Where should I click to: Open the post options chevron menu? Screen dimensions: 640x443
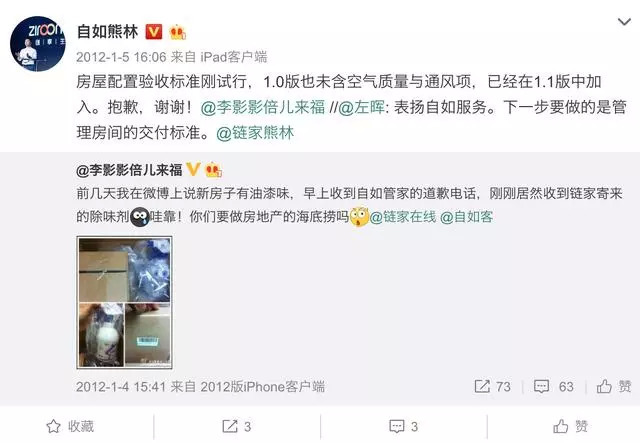pos(624,22)
